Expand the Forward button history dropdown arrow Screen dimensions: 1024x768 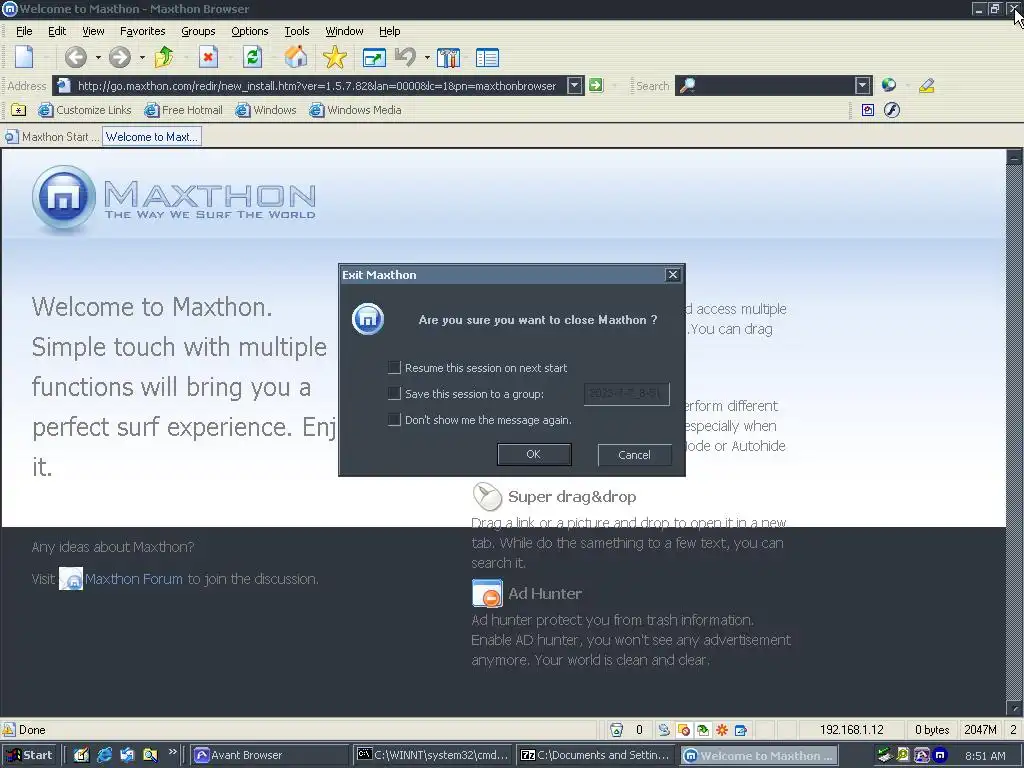pyautogui.click(x=142, y=58)
